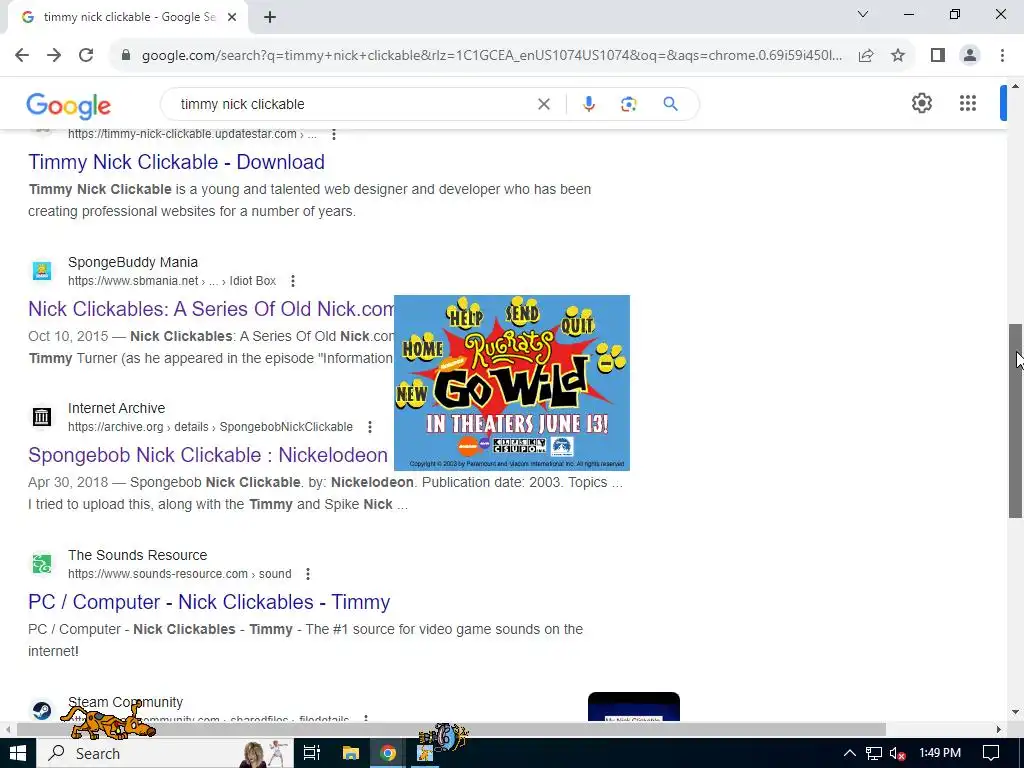The width and height of the screenshot is (1024, 768).
Task: Open the tab search dropdown
Action: pos(863,14)
